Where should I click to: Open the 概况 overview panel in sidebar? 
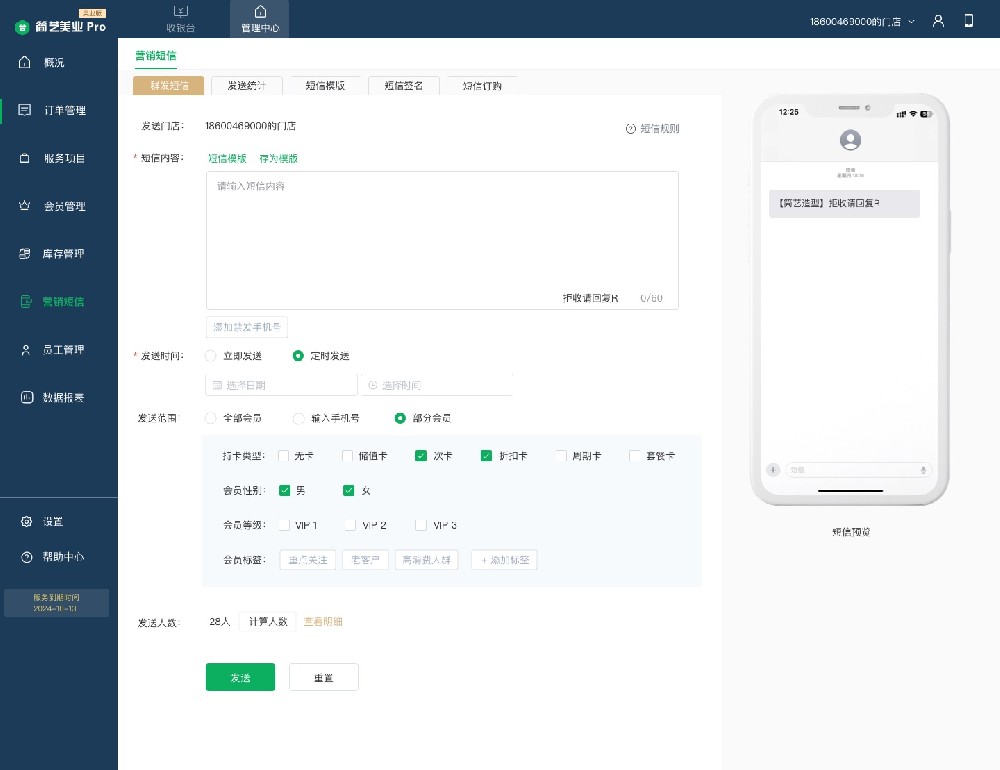tap(47, 62)
